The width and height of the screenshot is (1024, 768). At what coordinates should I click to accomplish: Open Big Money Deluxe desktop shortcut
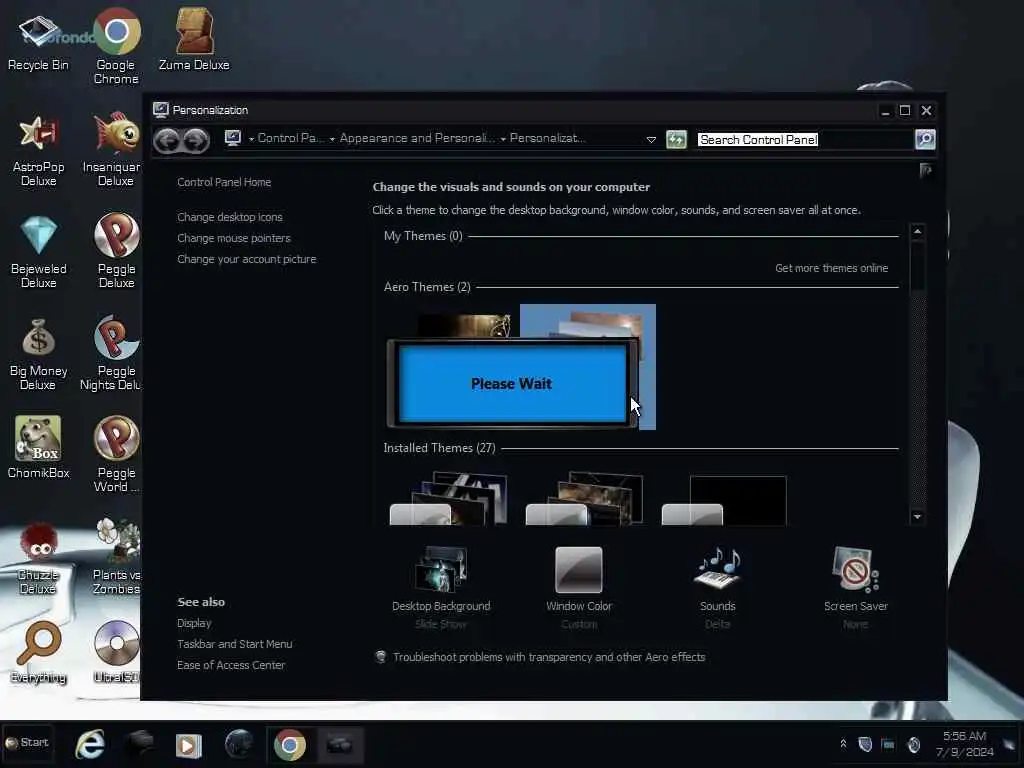(x=38, y=354)
